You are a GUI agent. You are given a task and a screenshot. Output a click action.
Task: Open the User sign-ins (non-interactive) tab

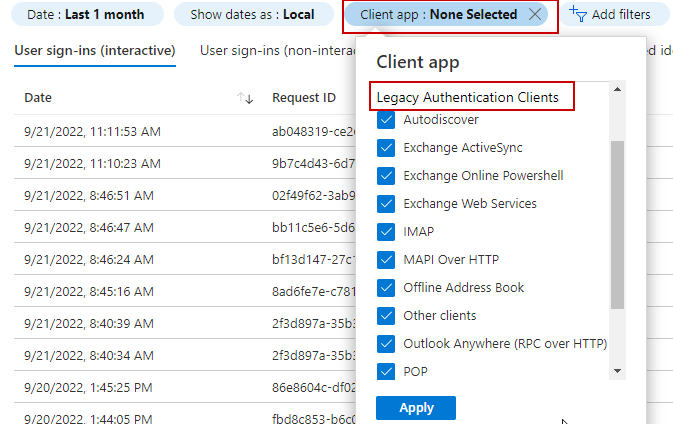275,51
